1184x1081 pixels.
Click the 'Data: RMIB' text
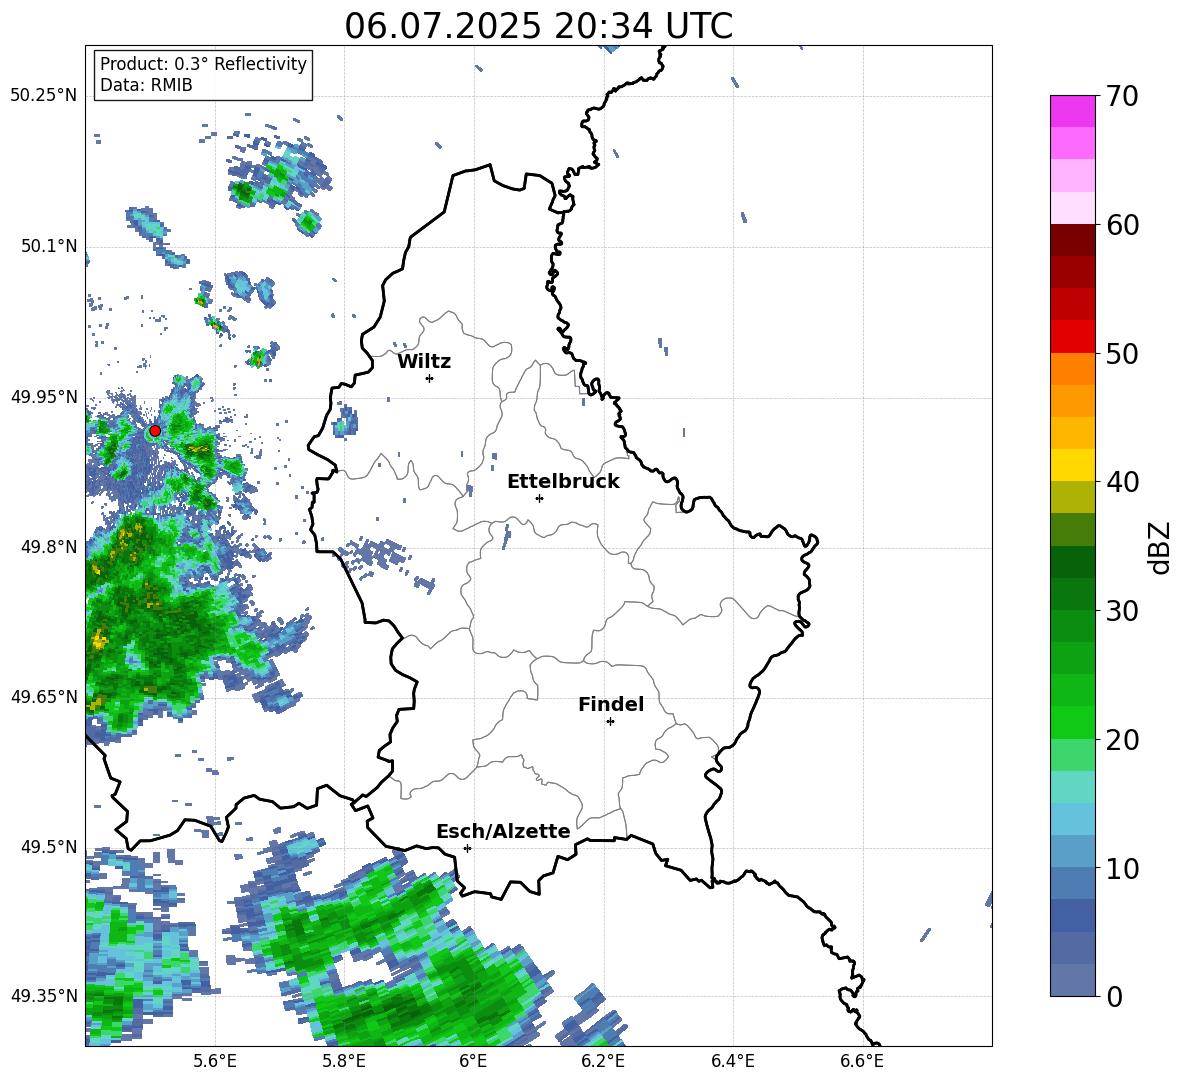(146, 85)
